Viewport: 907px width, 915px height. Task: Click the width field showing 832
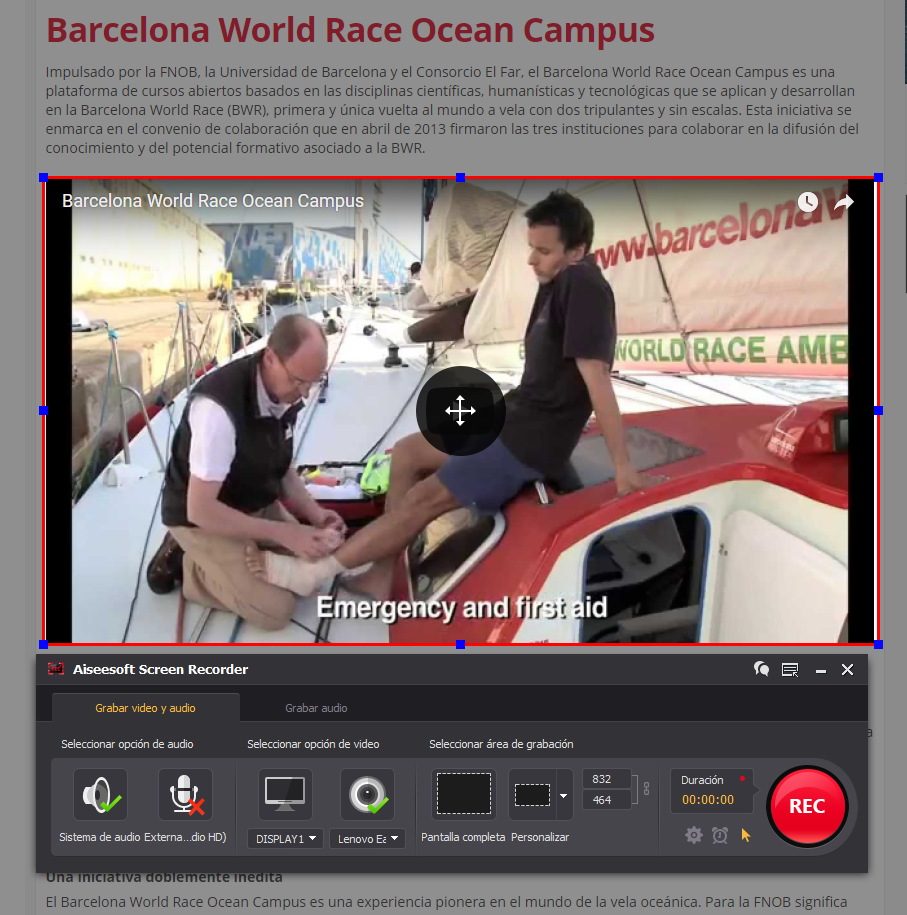point(606,779)
